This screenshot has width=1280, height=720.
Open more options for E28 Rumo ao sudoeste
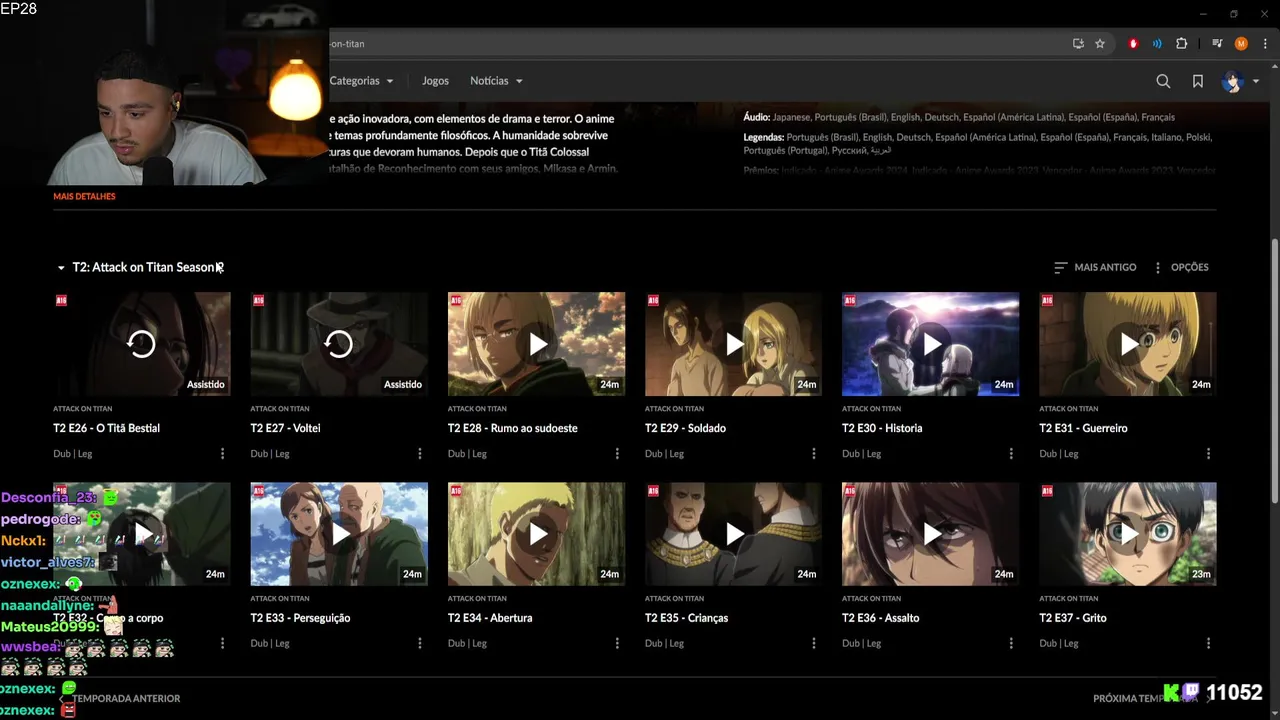617,454
